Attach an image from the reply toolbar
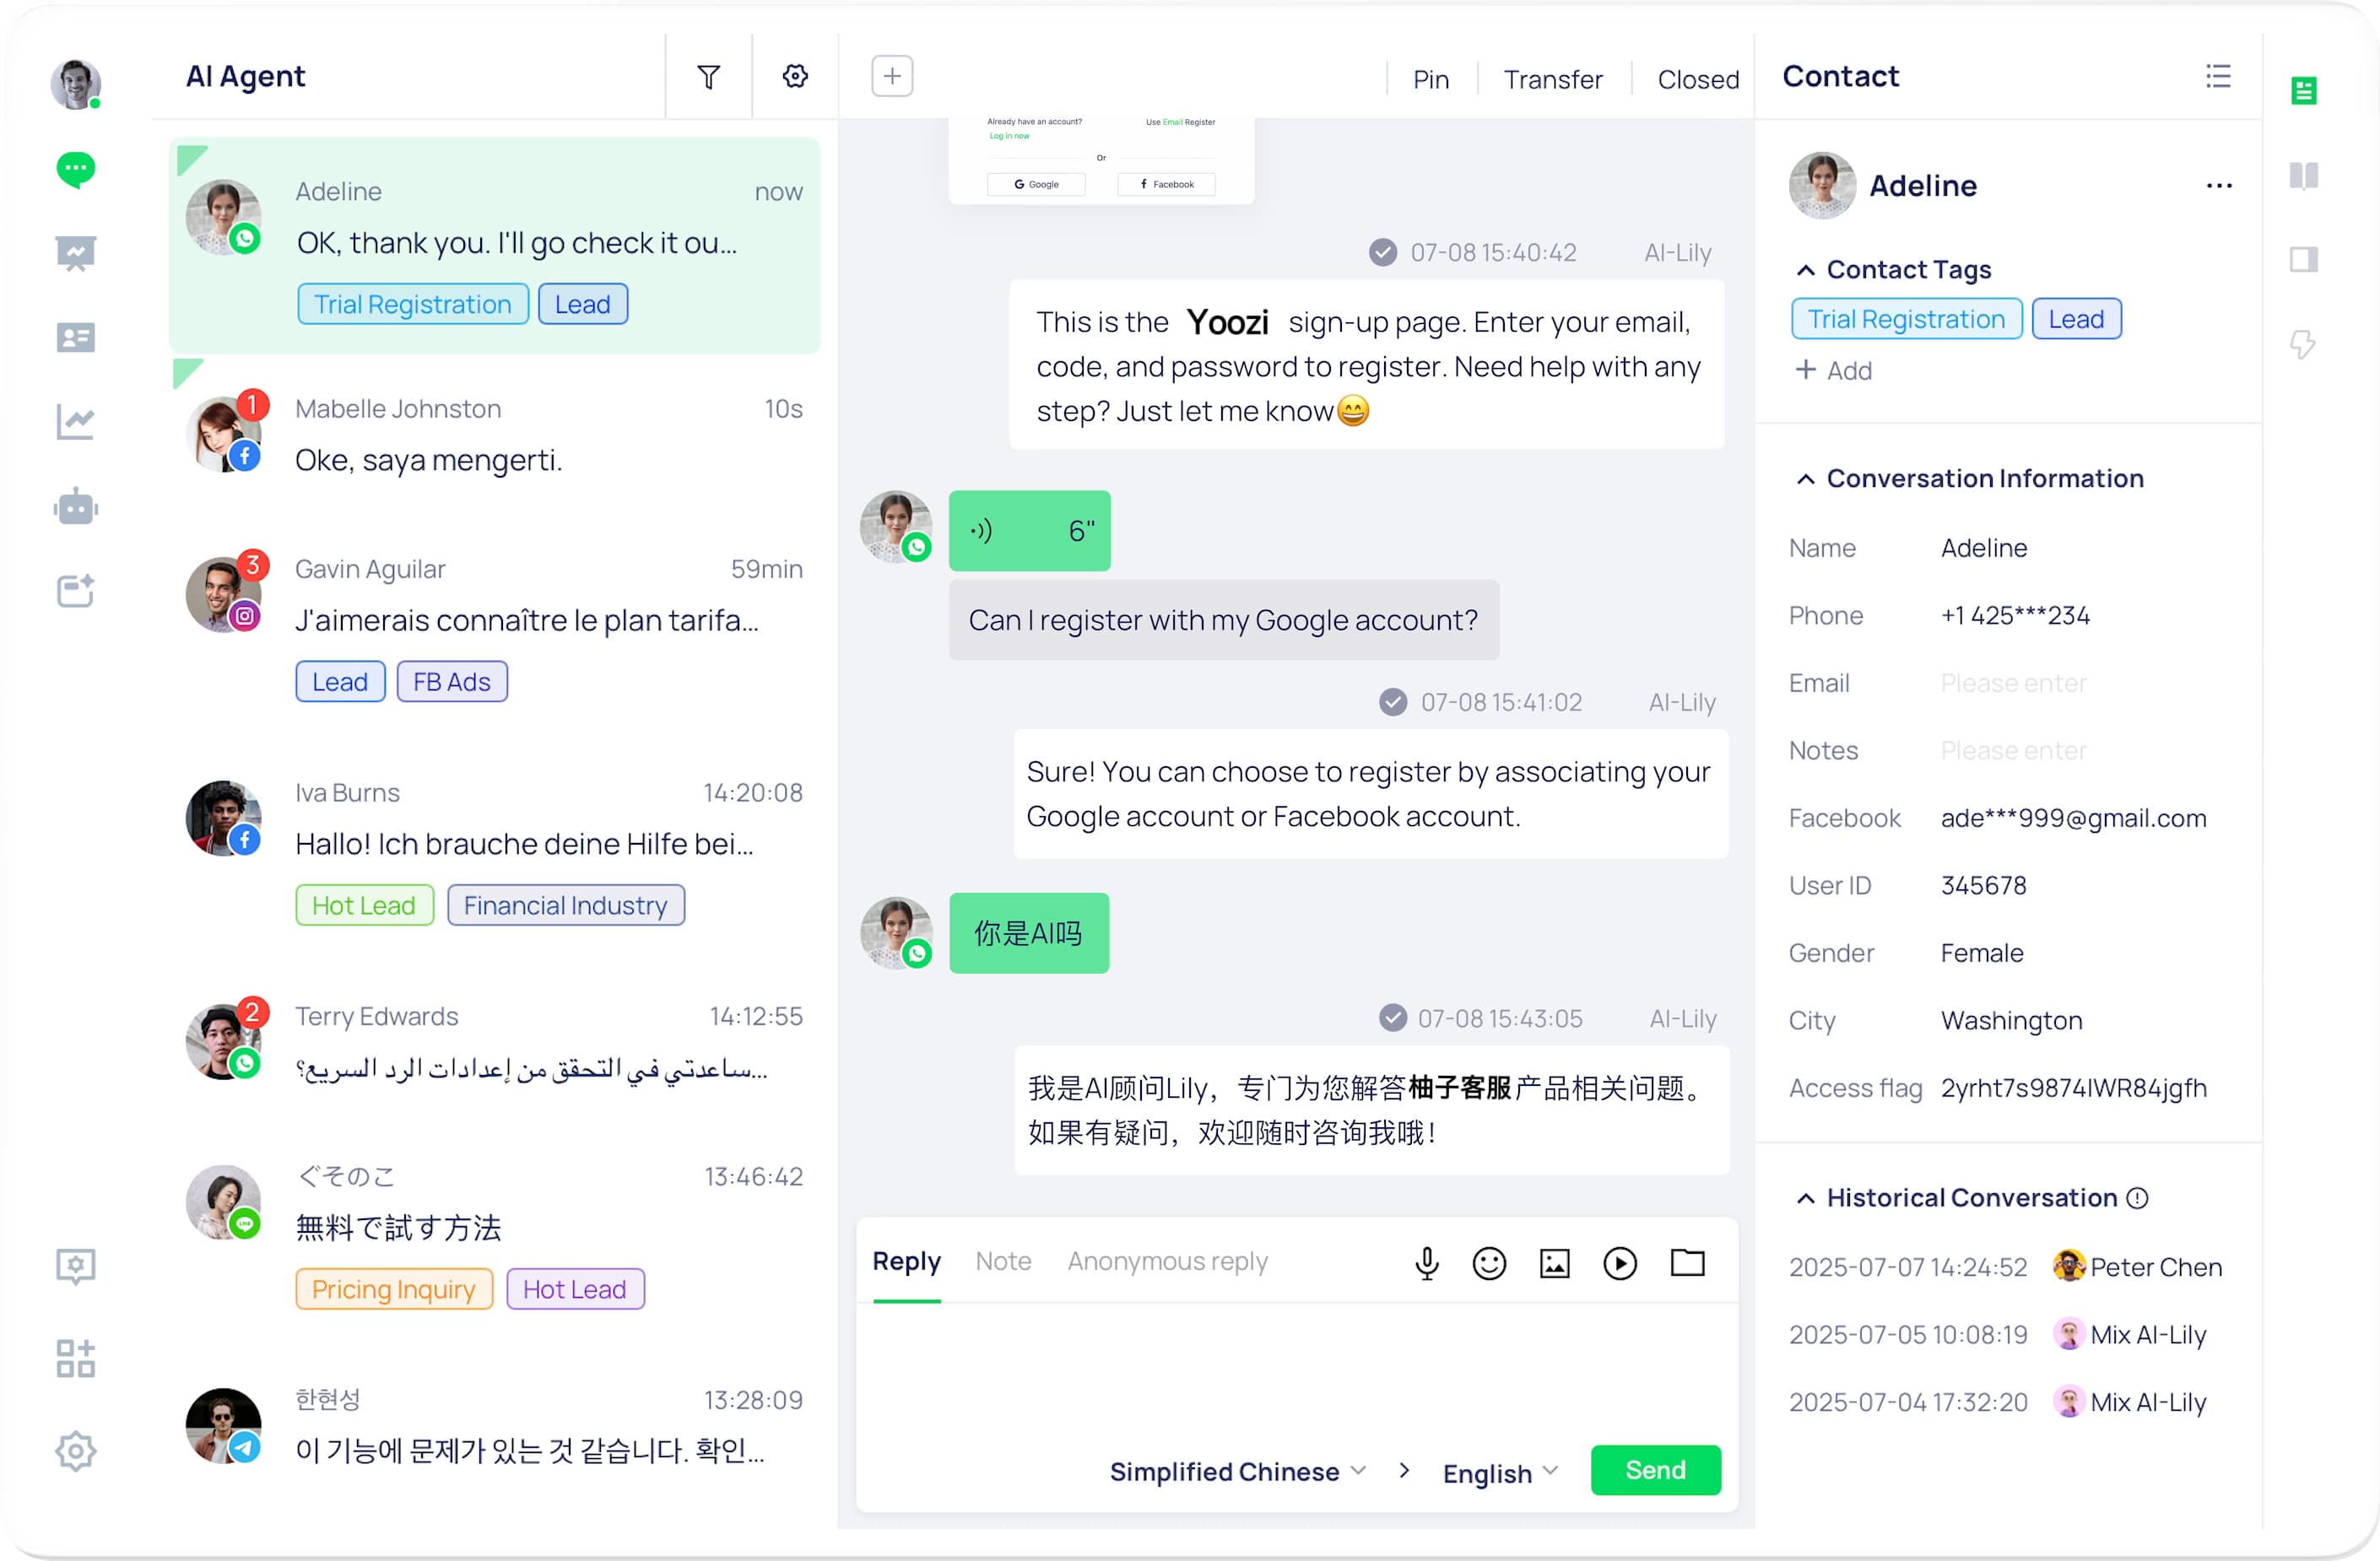Screen dimensions: 2380x1561 (1554, 1262)
